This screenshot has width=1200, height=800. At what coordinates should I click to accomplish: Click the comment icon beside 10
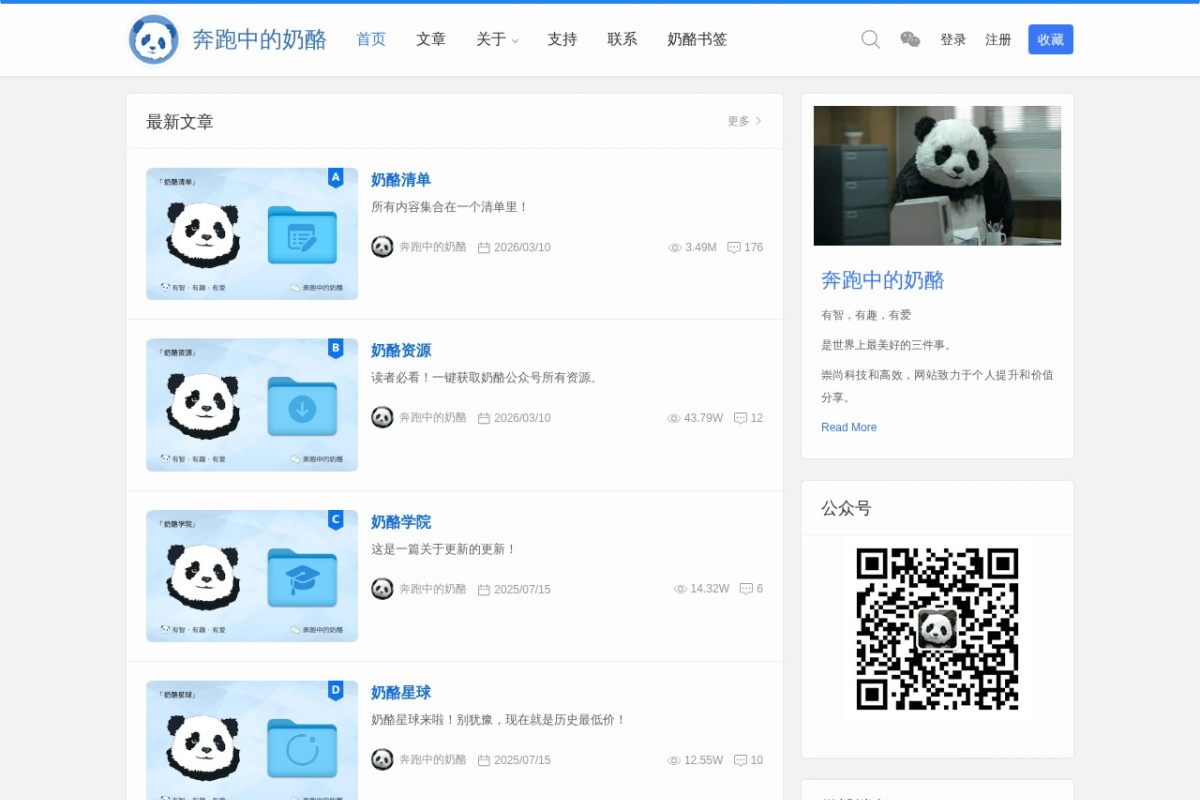pyautogui.click(x=740, y=761)
